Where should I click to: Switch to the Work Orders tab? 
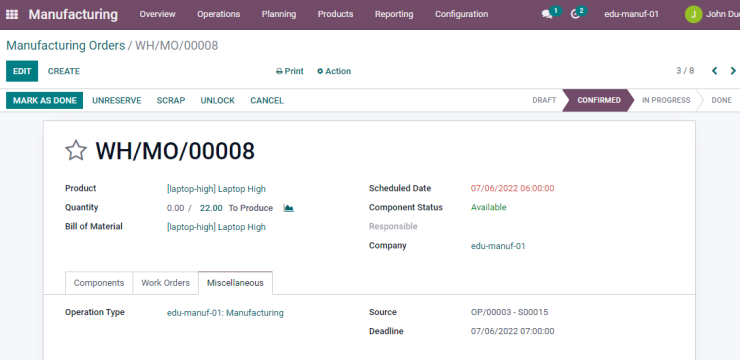(x=166, y=283)
